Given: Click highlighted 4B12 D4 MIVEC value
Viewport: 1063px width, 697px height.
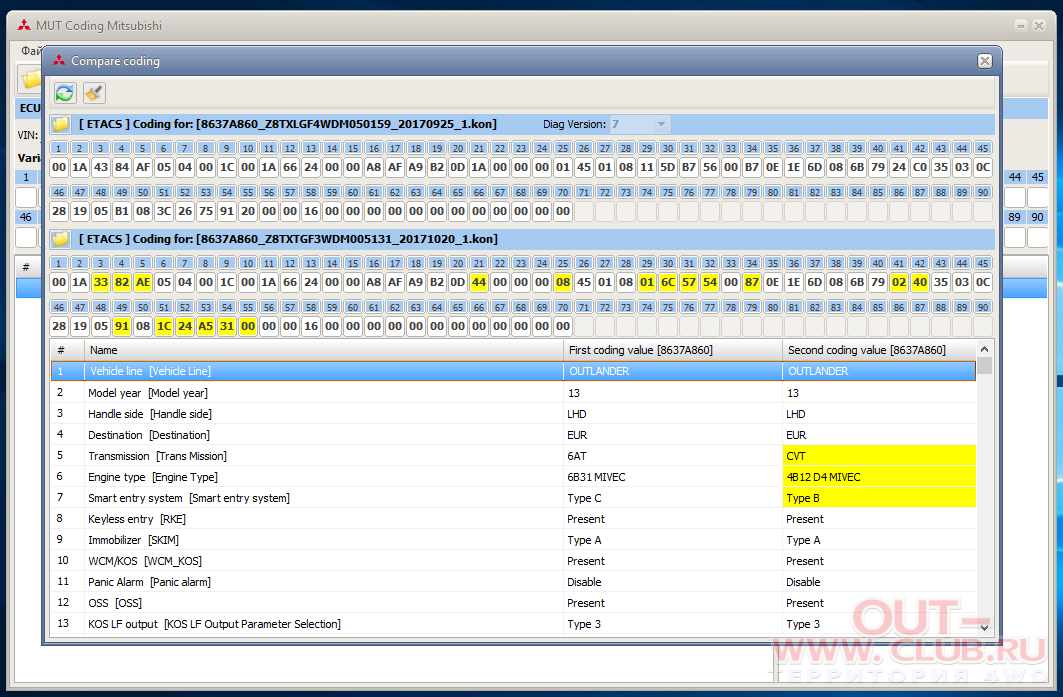Looking at the screenshot, I should (x=879, y=477).
